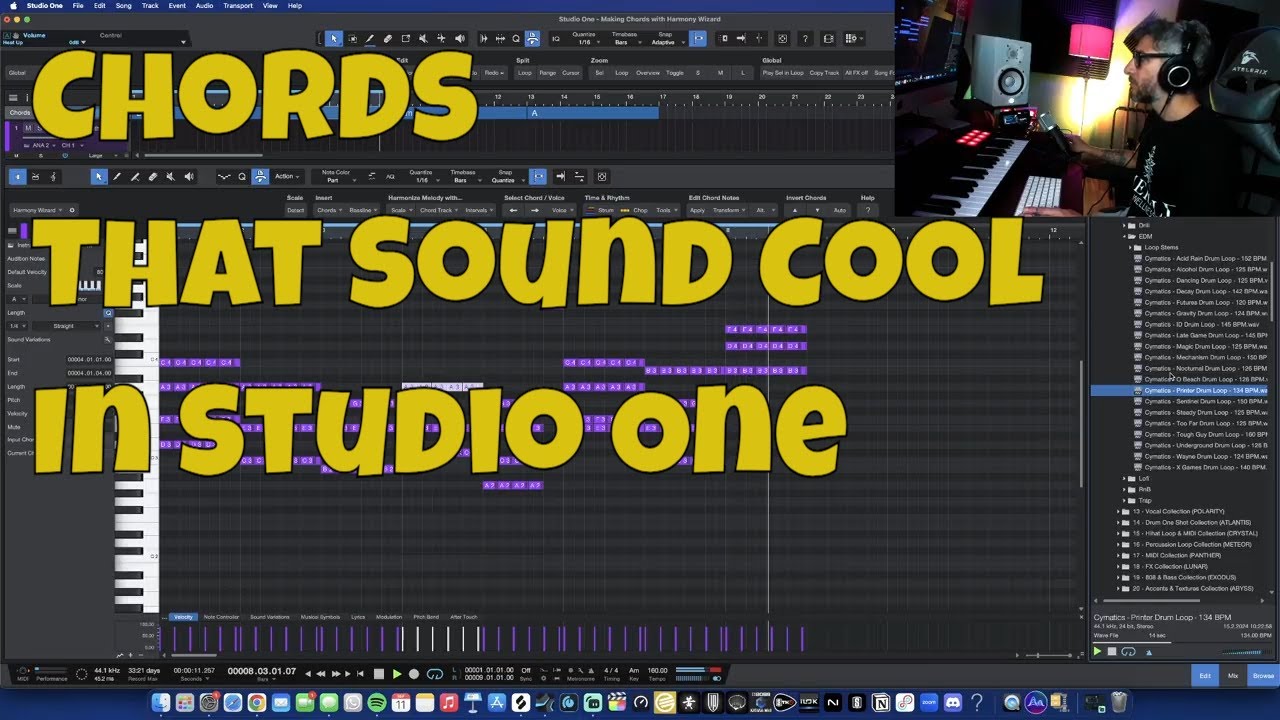Select the Listen tool in the editor toolbar
The image size is (1280, 720).
[x=188, y=177]
